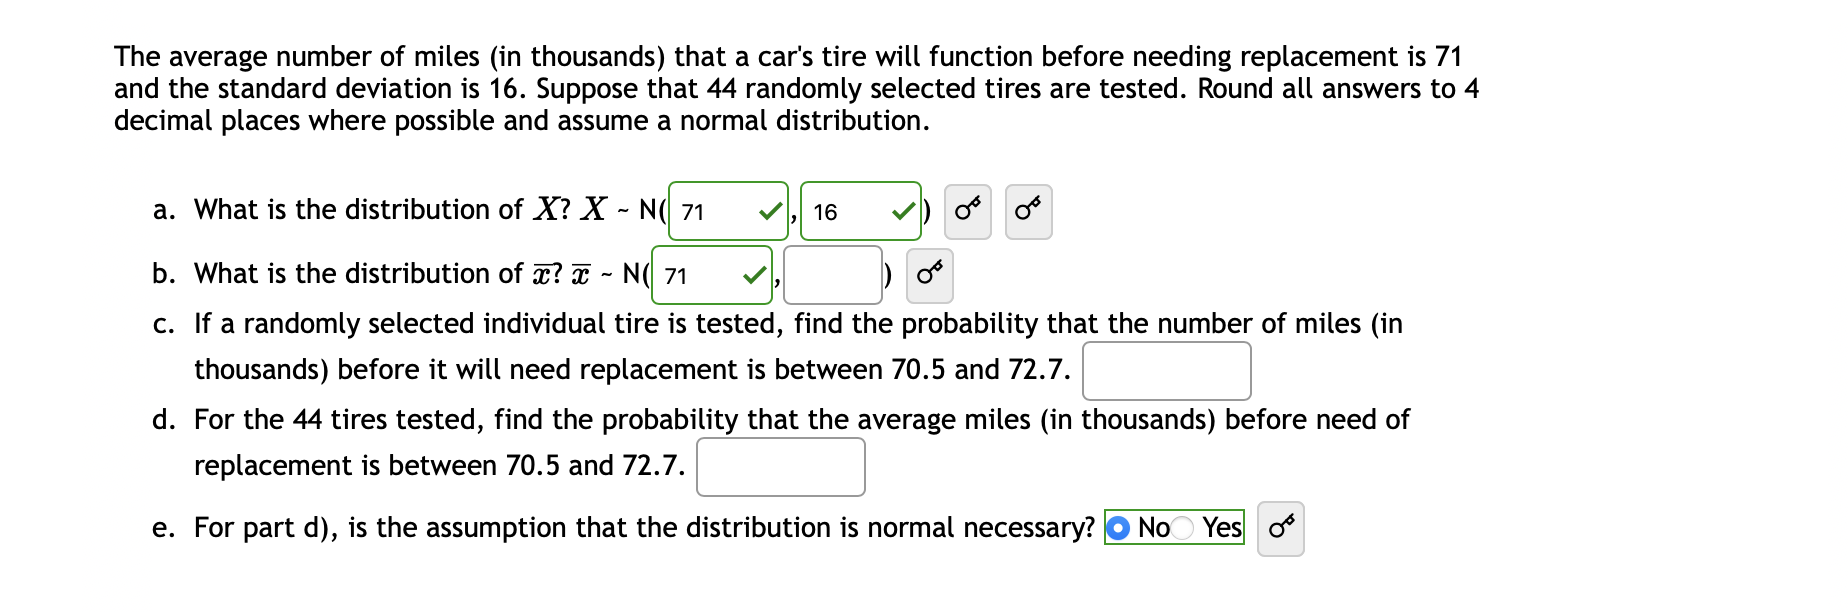Click the answer box for part d
Viewport: 1848px width, 612px height.
coord(780,466)
